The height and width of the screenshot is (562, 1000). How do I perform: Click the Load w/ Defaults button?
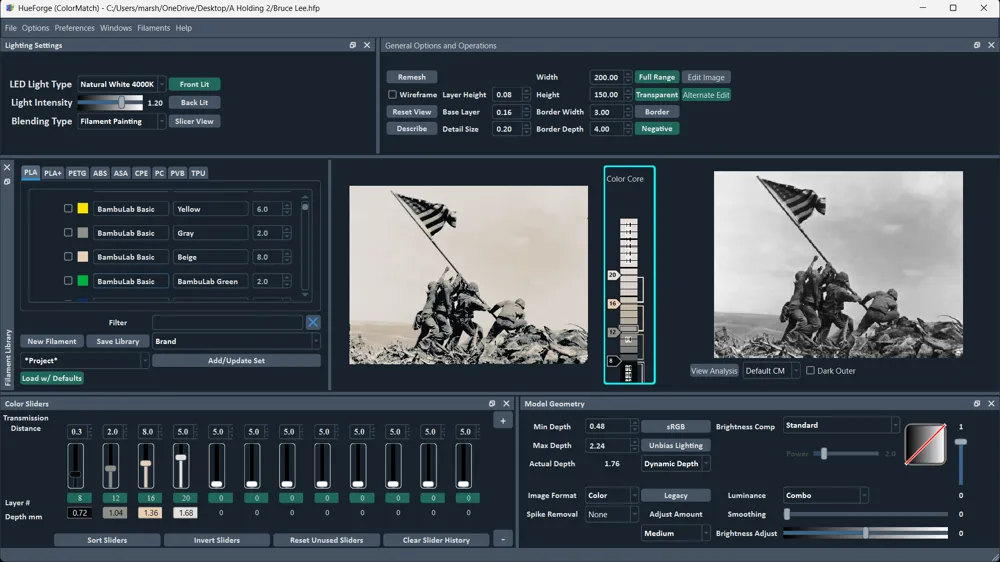(52, 378)
